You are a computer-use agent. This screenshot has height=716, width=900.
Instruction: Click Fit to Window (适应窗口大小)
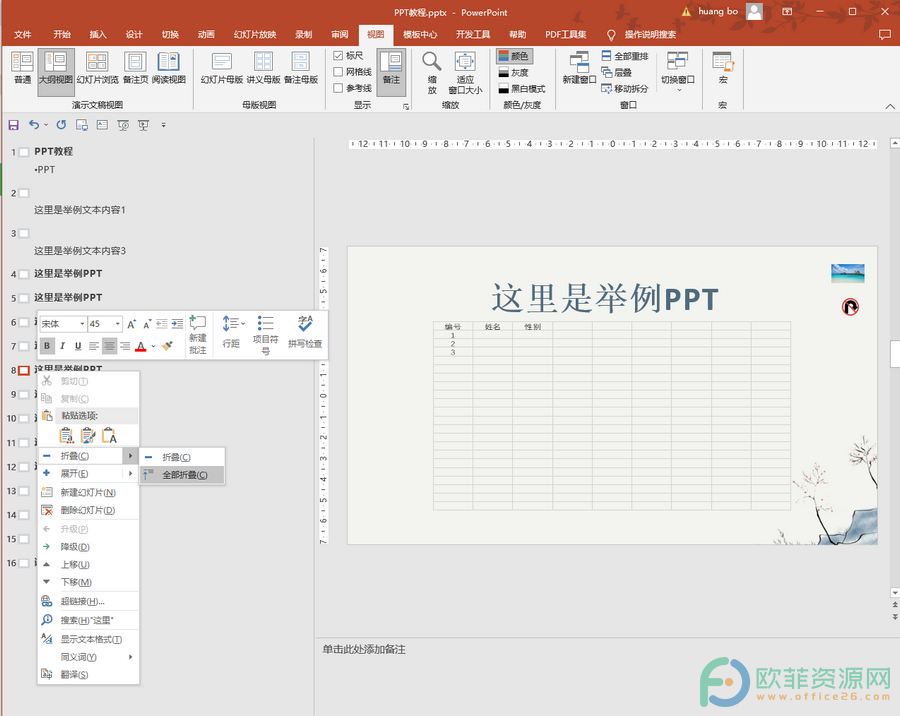[x=465, y=72]
